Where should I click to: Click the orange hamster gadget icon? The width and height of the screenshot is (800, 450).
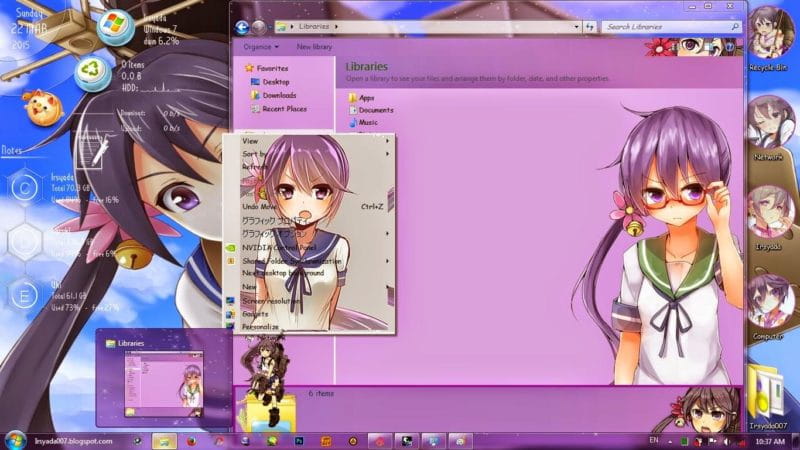coord(44,108)
